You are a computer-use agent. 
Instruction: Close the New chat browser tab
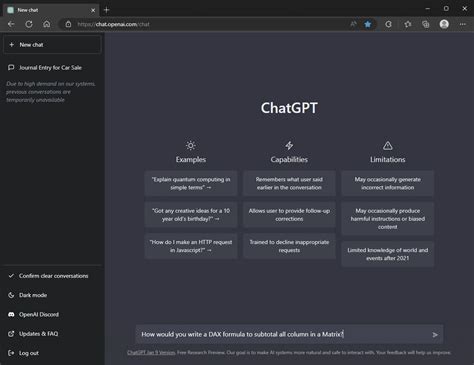93,10
